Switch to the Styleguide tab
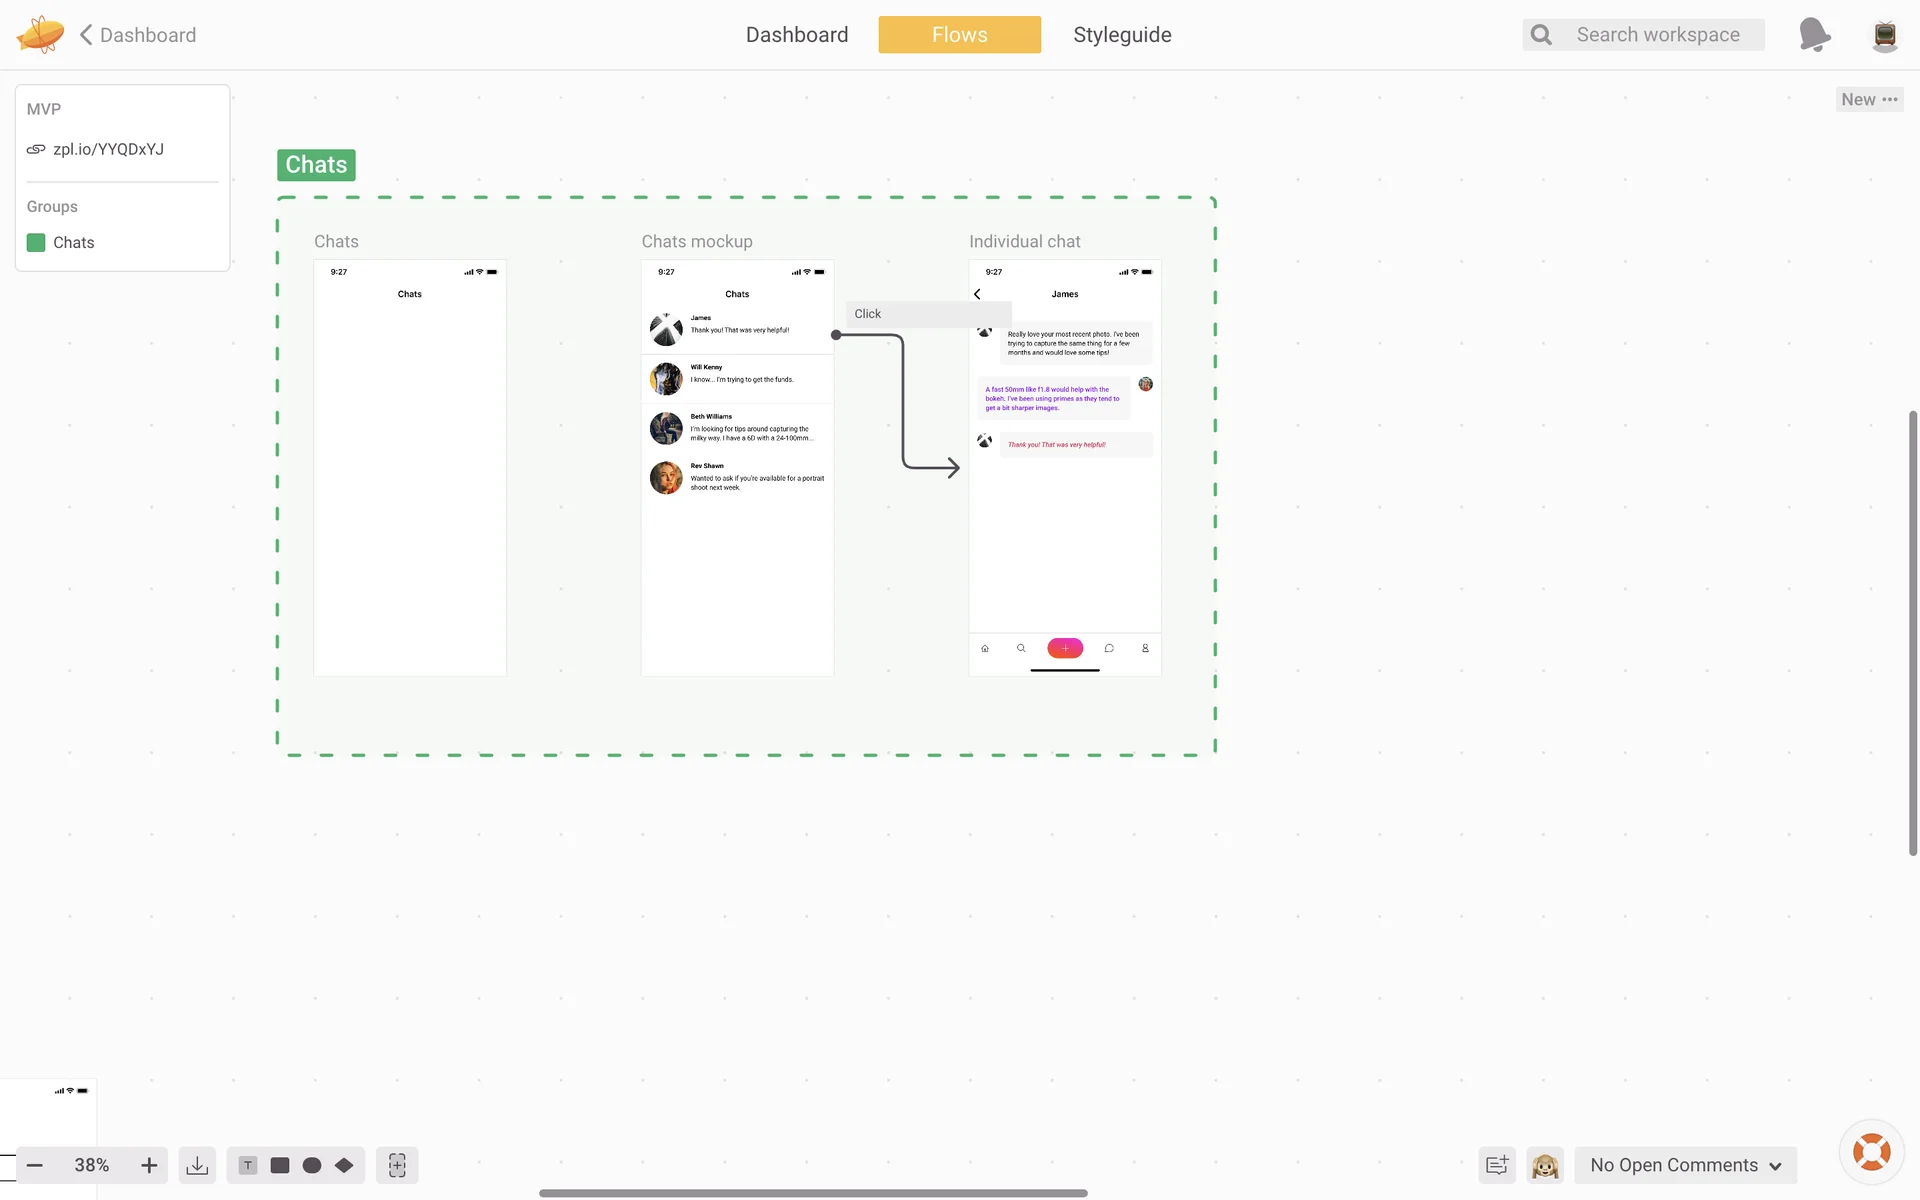 click(x=1122, y=35)
